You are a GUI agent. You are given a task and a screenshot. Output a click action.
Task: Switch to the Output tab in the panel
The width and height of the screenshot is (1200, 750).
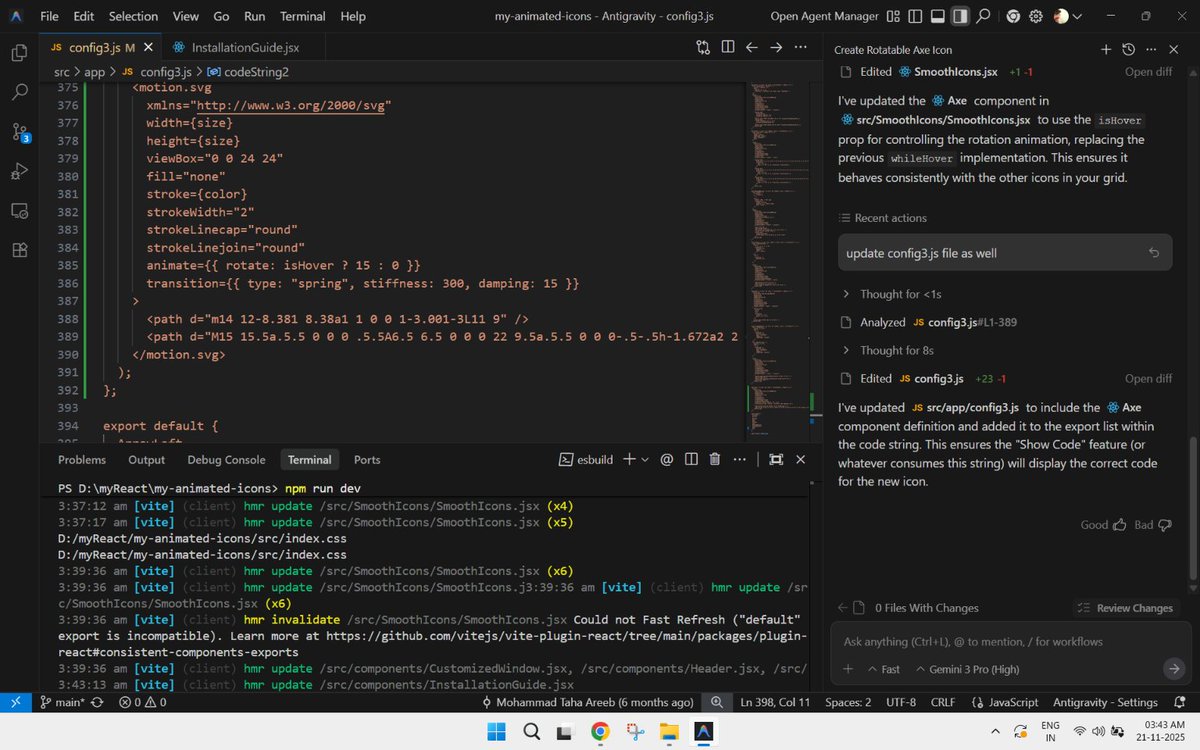pyautogui.click(x=146, y=459)
